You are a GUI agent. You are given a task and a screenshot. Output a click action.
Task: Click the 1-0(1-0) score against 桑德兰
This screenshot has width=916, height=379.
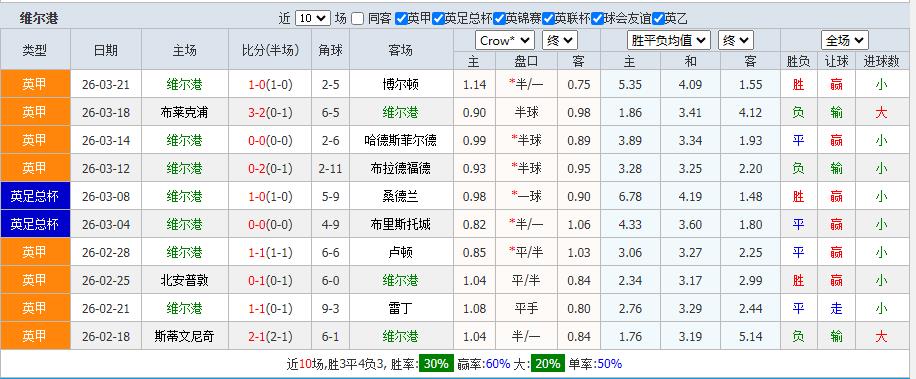pyautogui.click(x=270, y=197)
